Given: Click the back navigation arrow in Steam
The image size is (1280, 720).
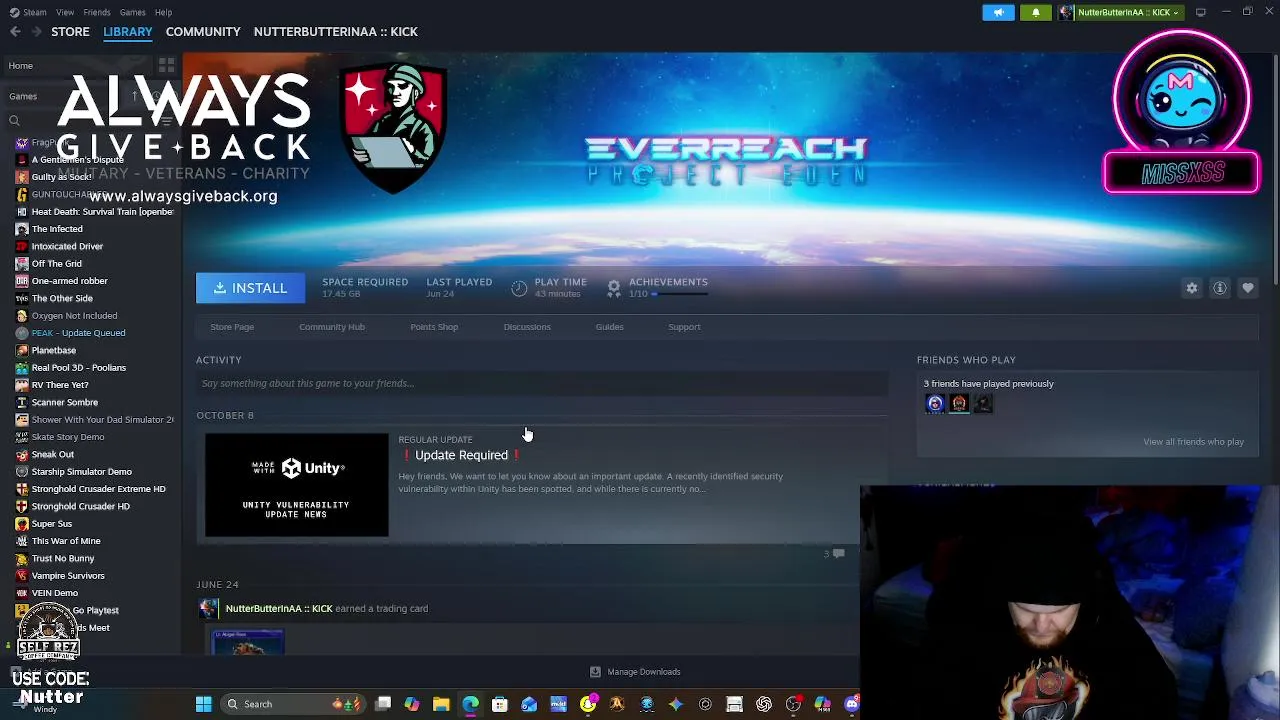Looking at the screenshot, I should 15,32.
